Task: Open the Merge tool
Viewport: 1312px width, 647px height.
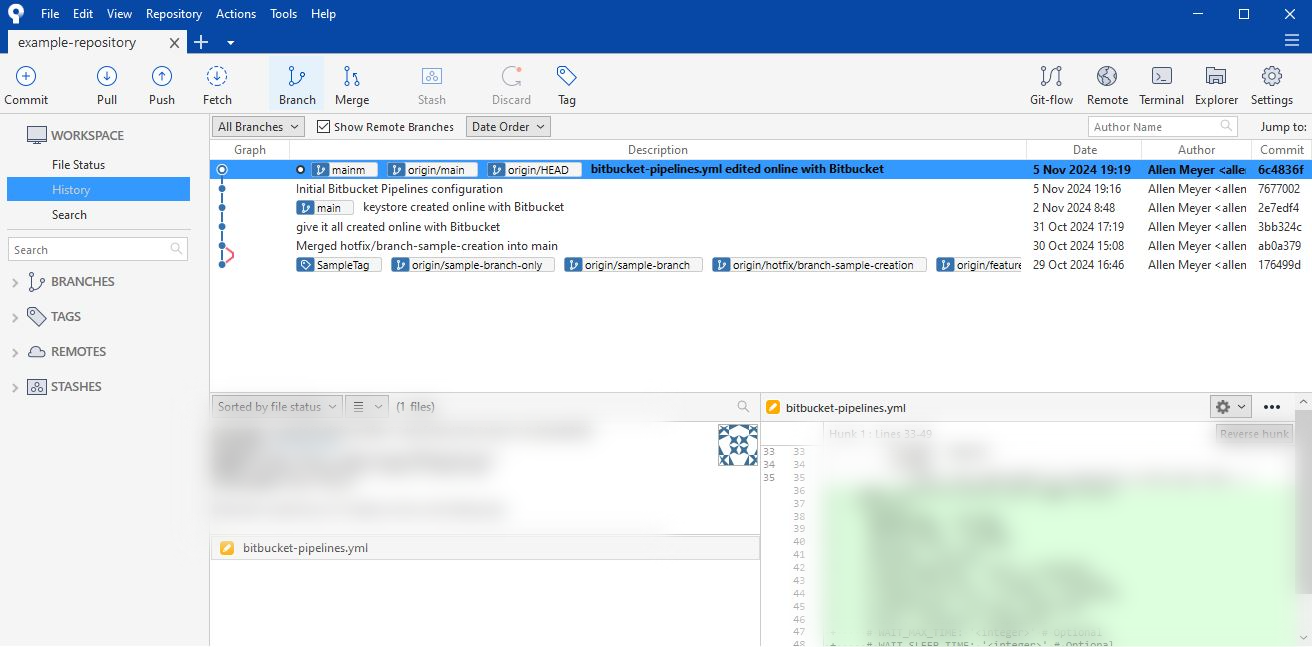Action: [x=352, y=85]
